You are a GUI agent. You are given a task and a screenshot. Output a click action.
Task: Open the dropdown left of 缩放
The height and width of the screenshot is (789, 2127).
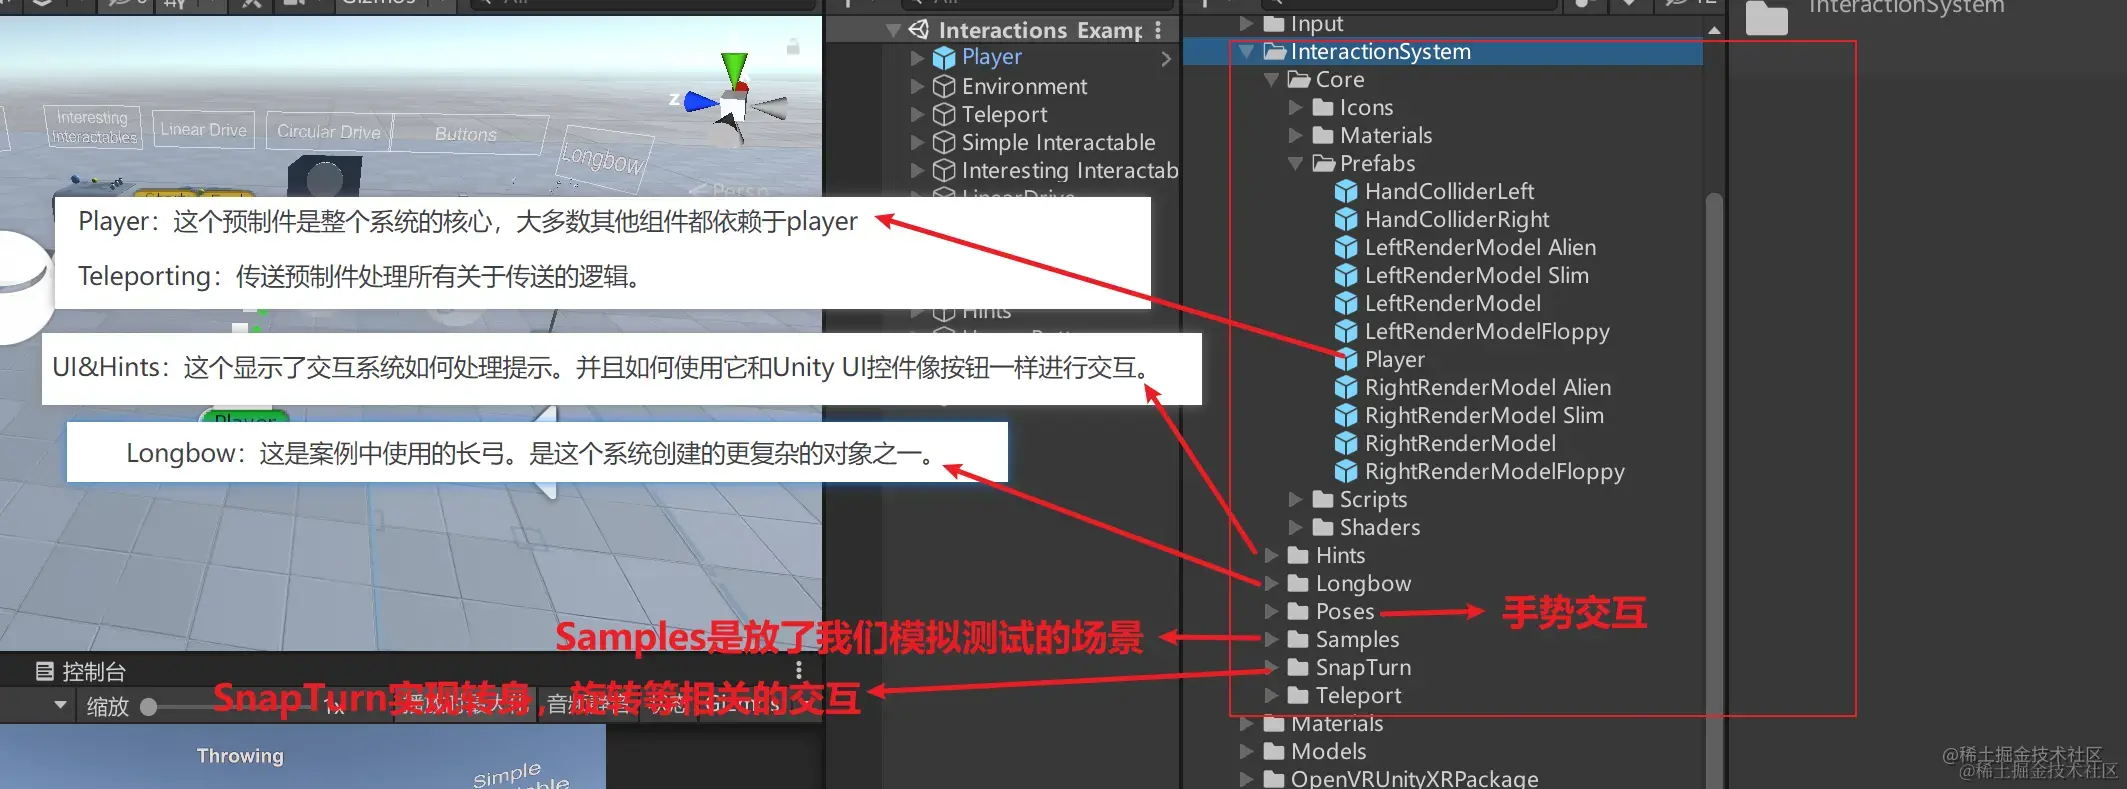pos(60,706)
